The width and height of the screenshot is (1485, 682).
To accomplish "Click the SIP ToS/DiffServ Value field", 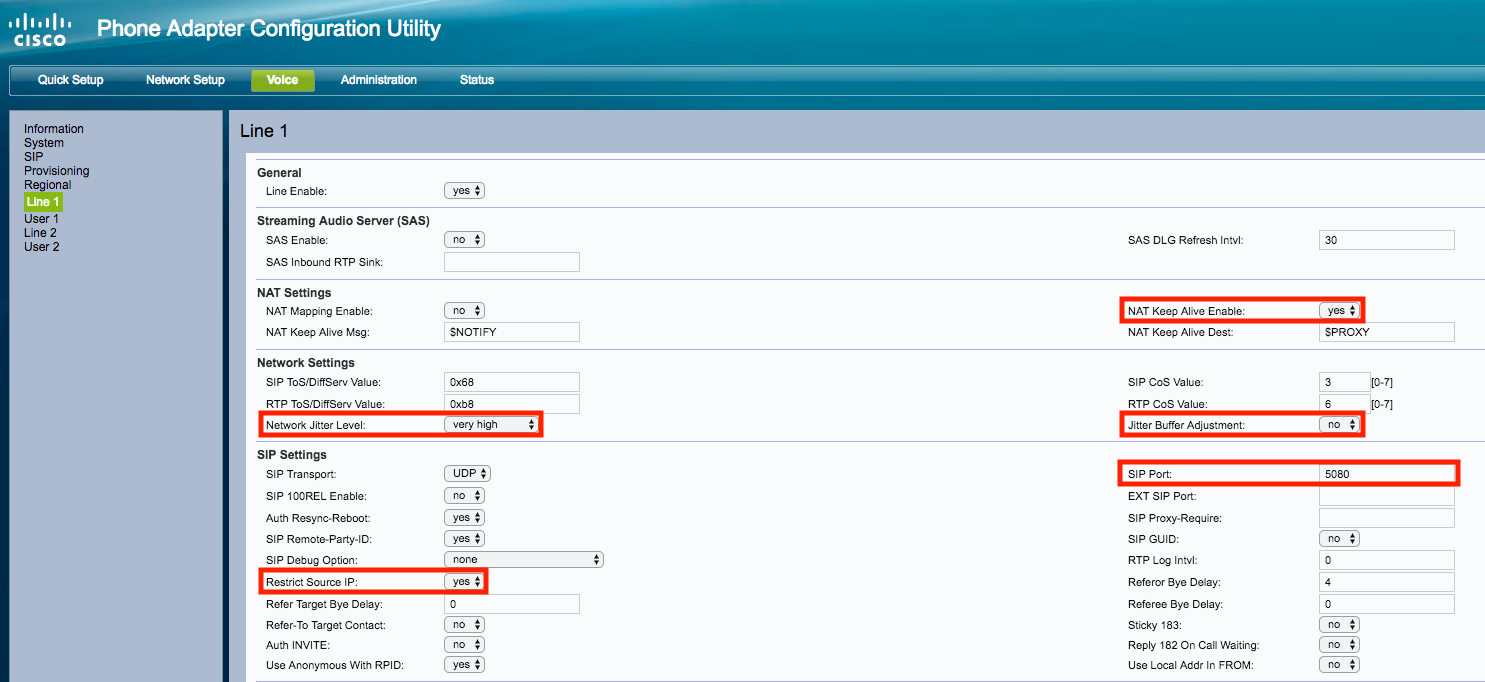I will pyautogui.click(x=512, y=382).
